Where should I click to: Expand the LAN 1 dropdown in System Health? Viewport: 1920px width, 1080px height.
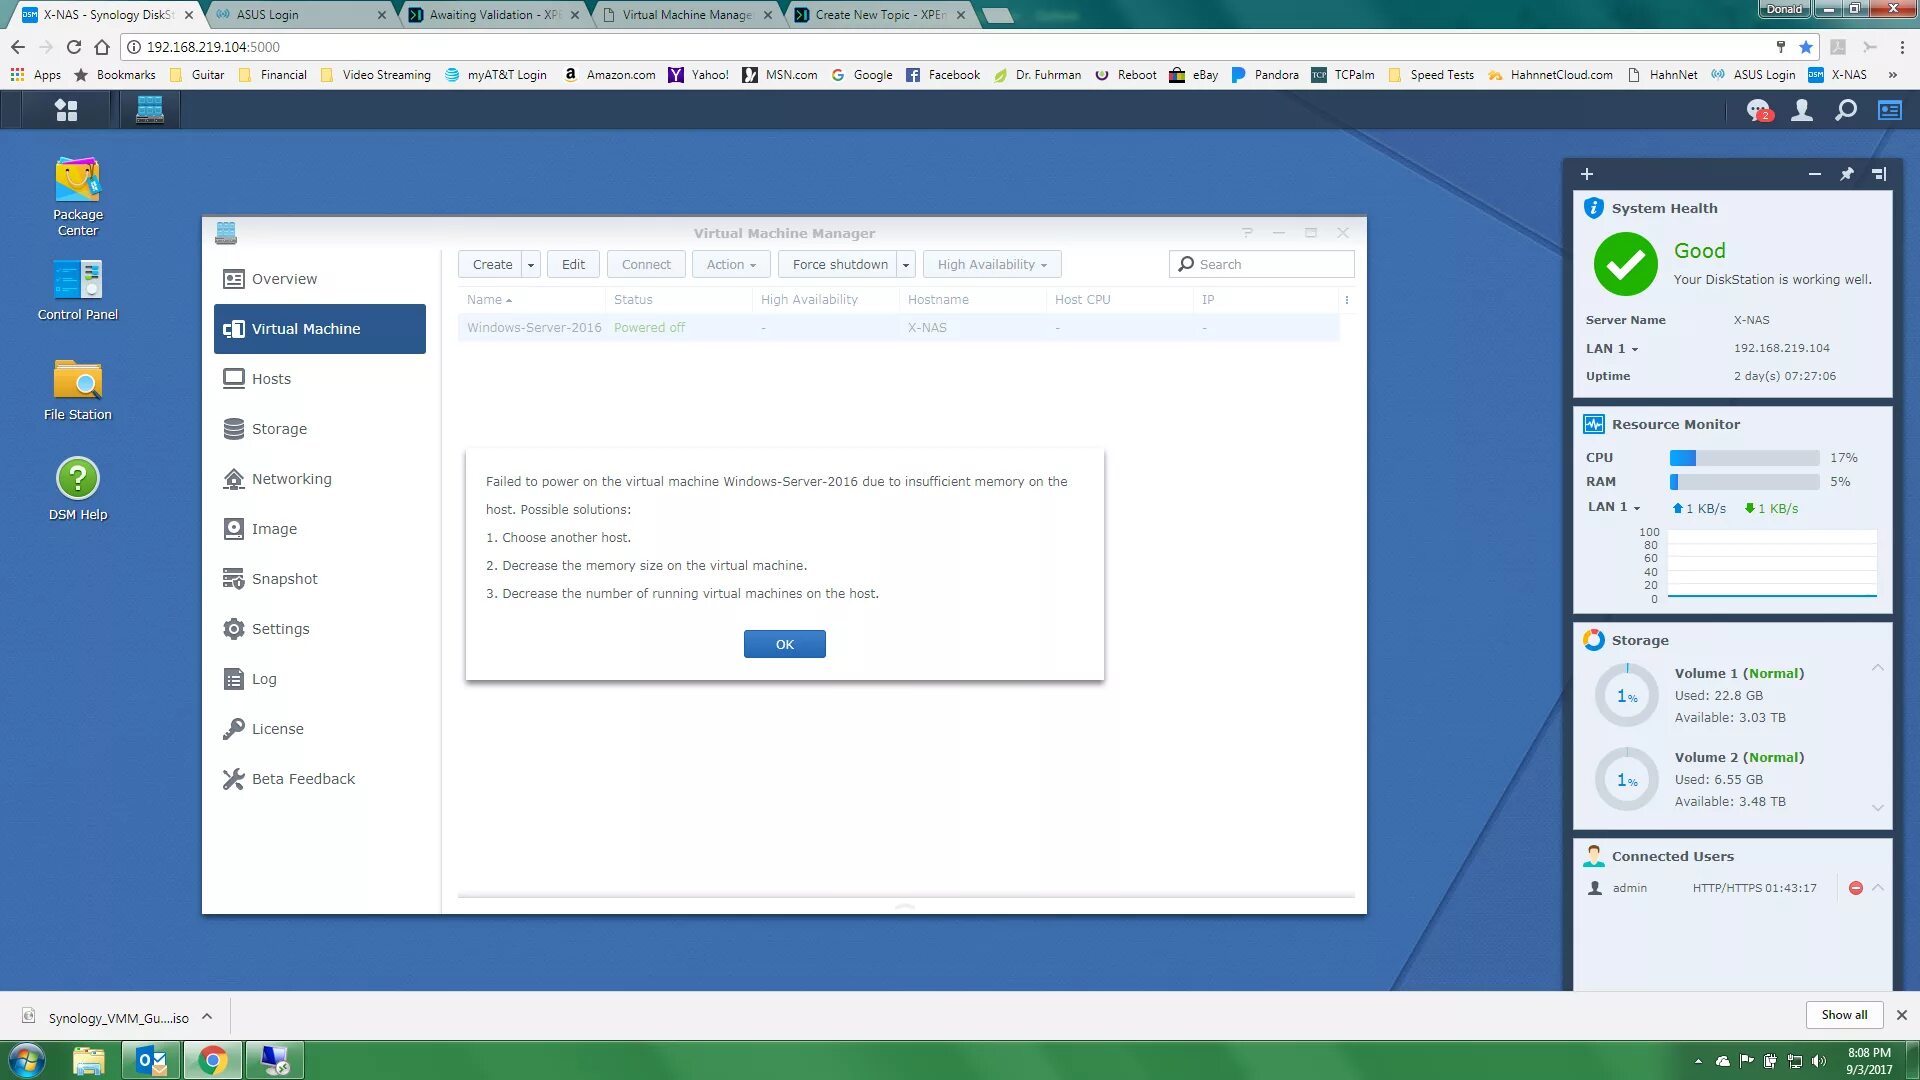click(x=1635, y=349)
